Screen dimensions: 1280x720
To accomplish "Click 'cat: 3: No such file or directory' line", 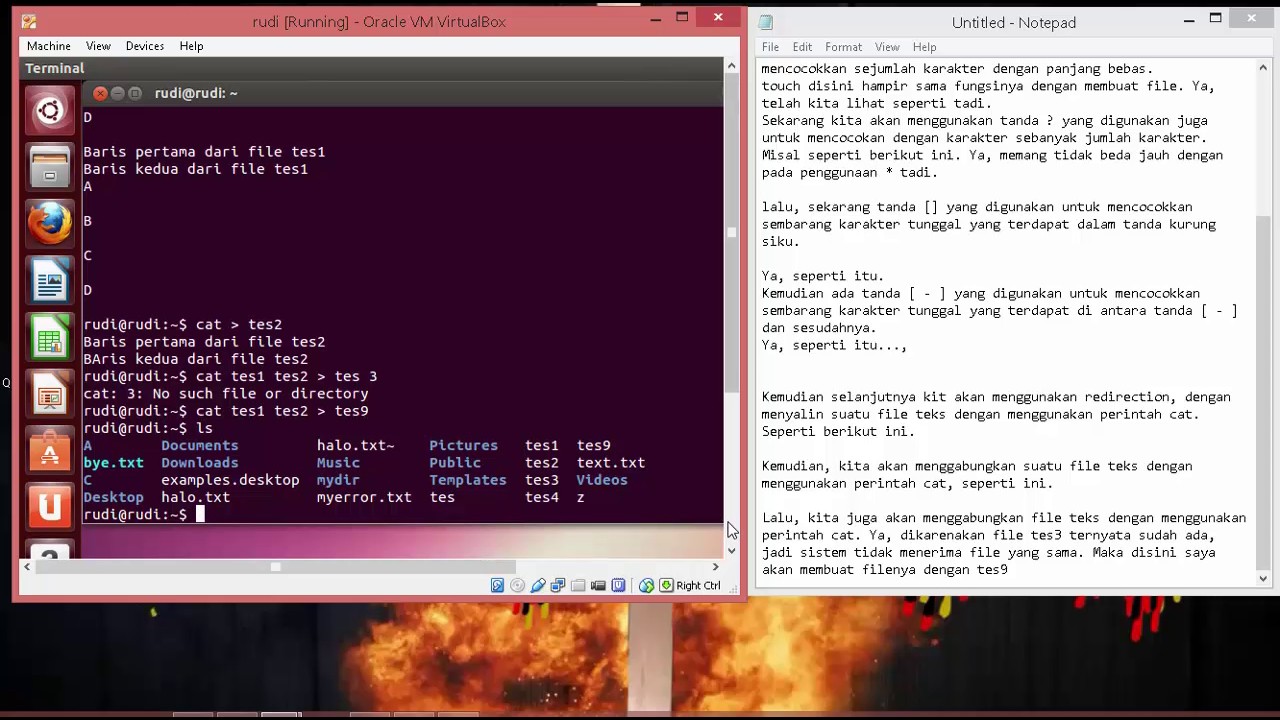I will coord(226,394).
